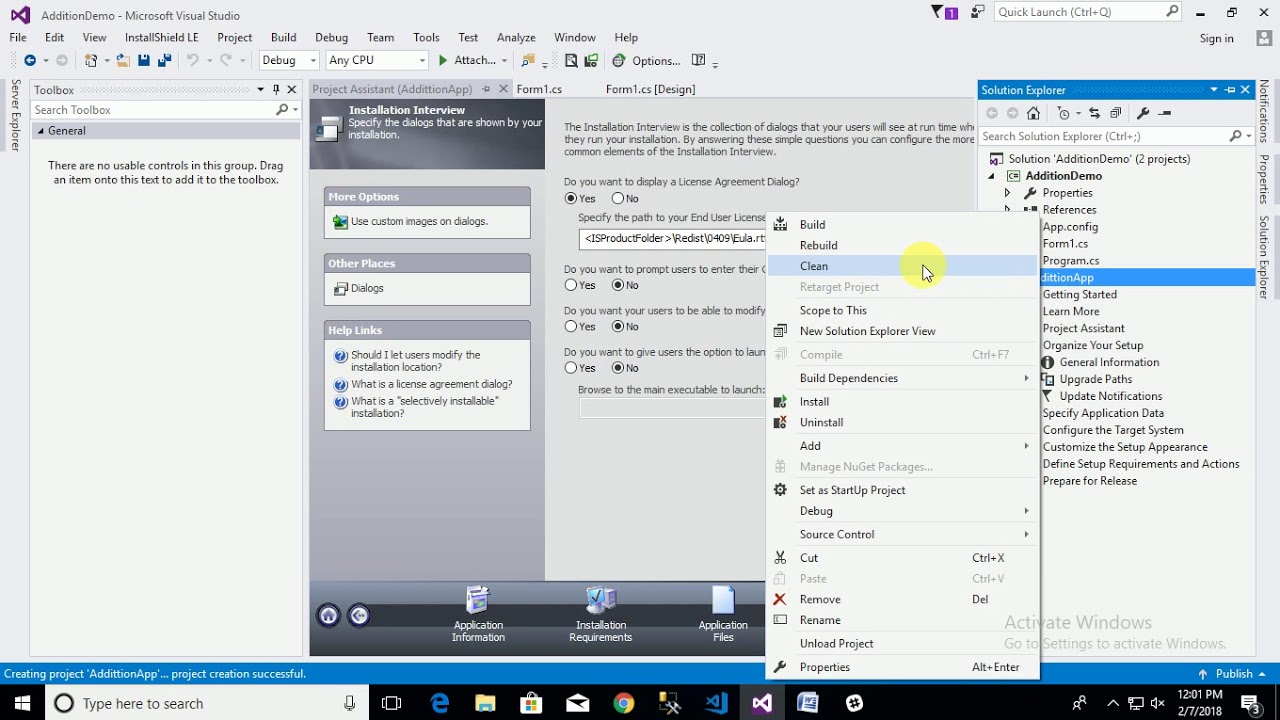Click the Quick Launch search box

[x=1079, y=12]
